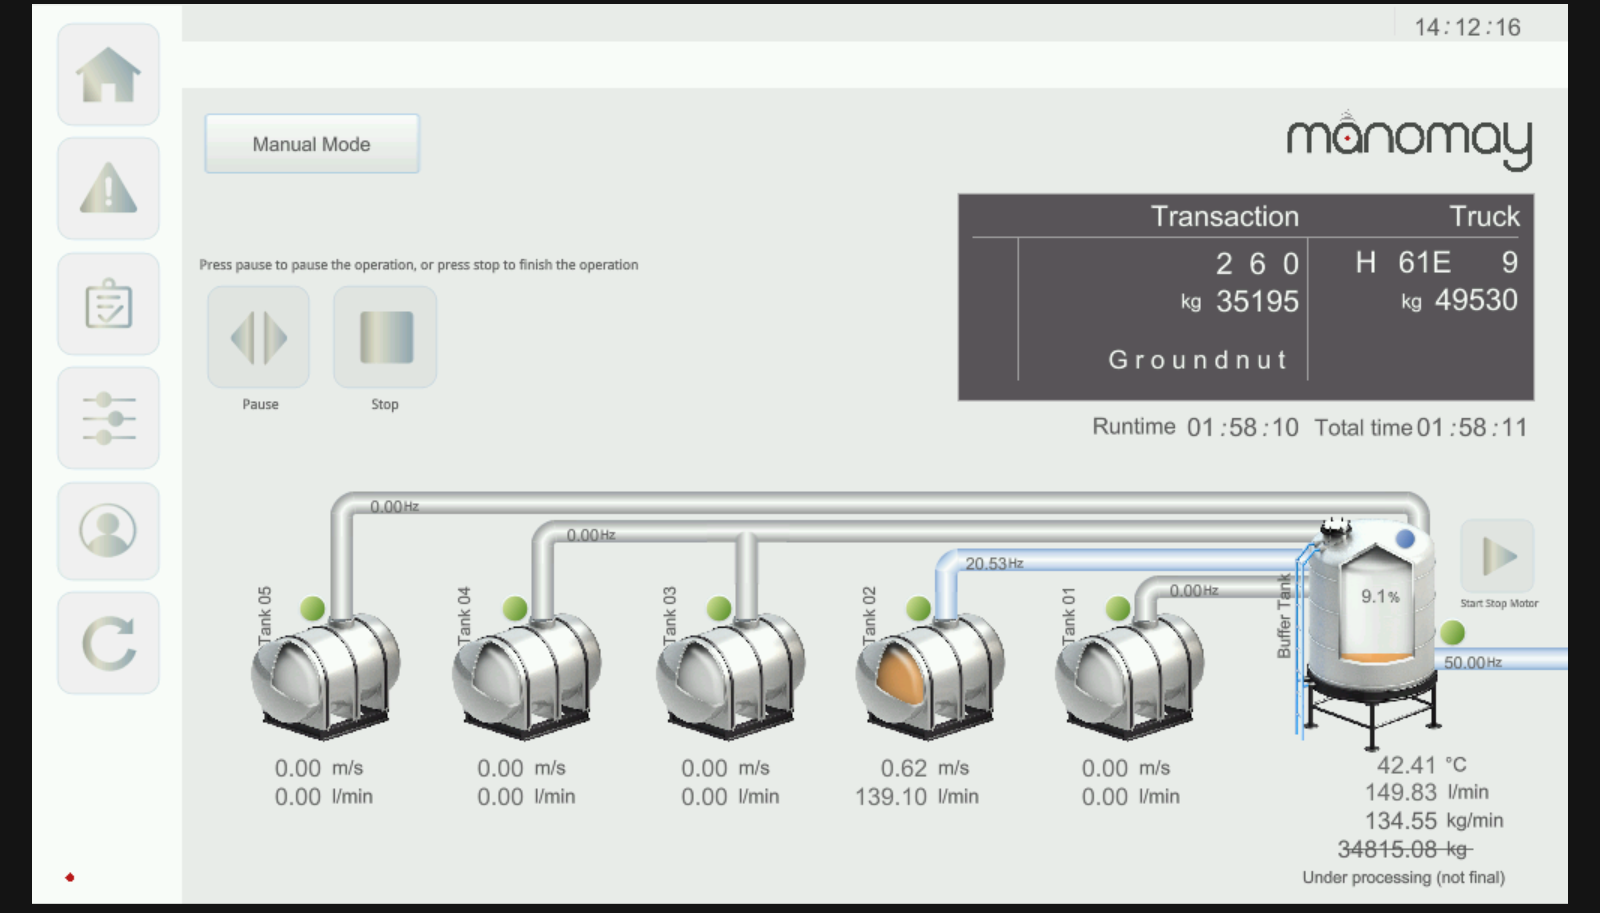1600x913 pixels.
Task: Toggle the green indicator on Tank 01
Action: 1118,608
